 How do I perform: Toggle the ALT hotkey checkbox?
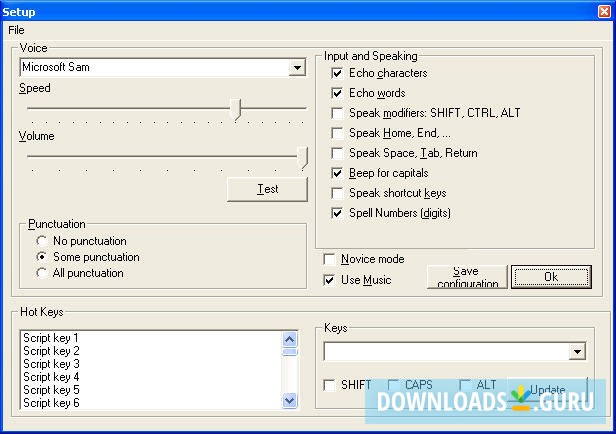pyautogui.click(x=465, y=385)
